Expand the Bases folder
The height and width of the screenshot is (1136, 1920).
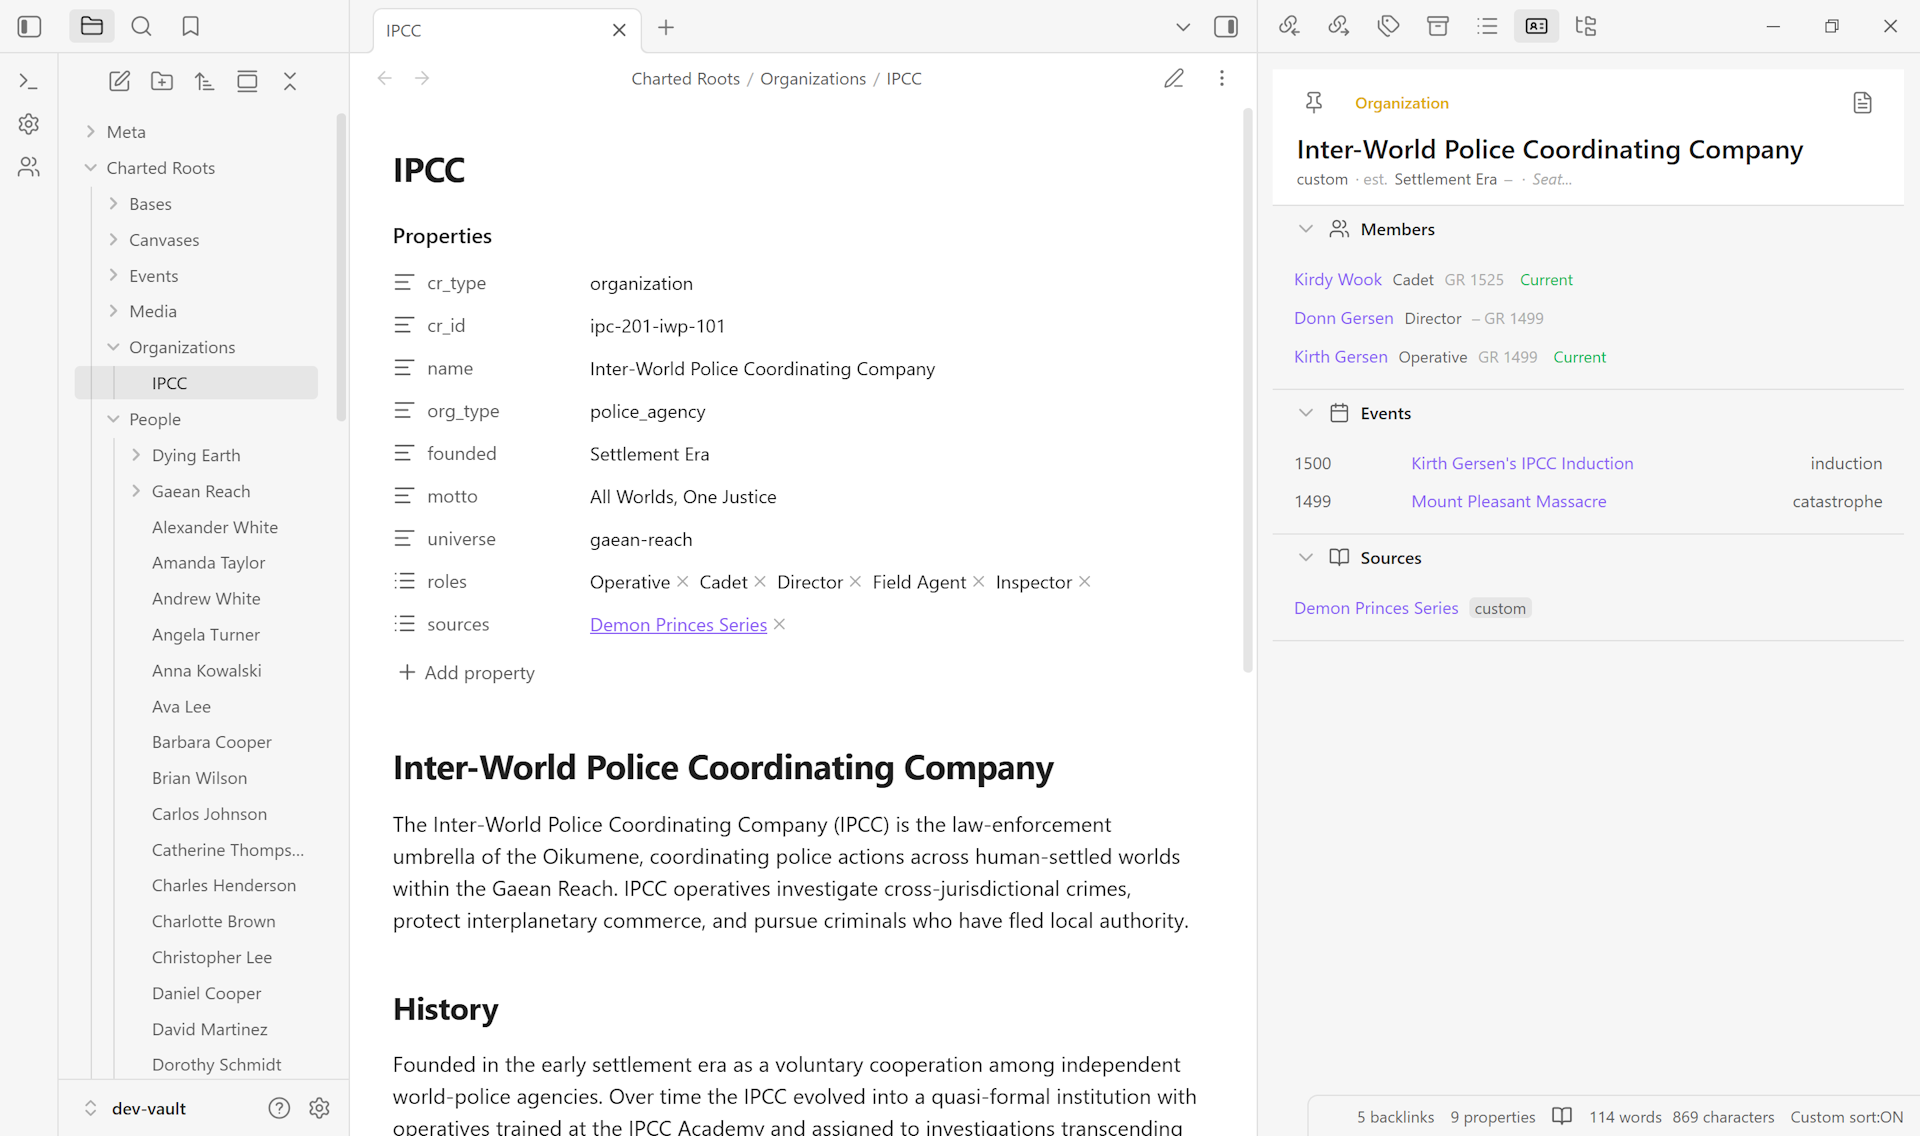tap(113, 204)
